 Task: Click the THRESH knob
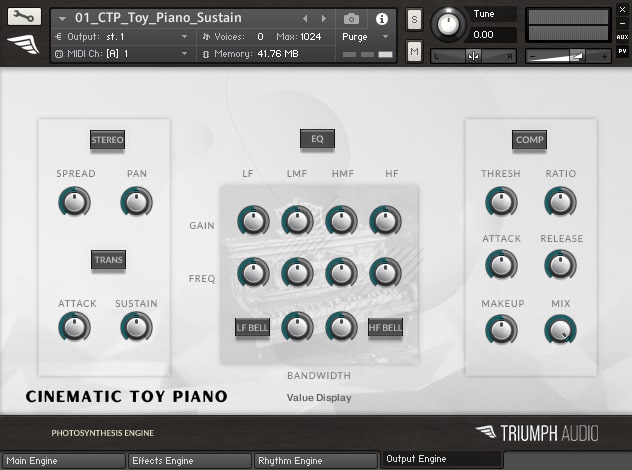pyautogui.click(x=501, y=202)
